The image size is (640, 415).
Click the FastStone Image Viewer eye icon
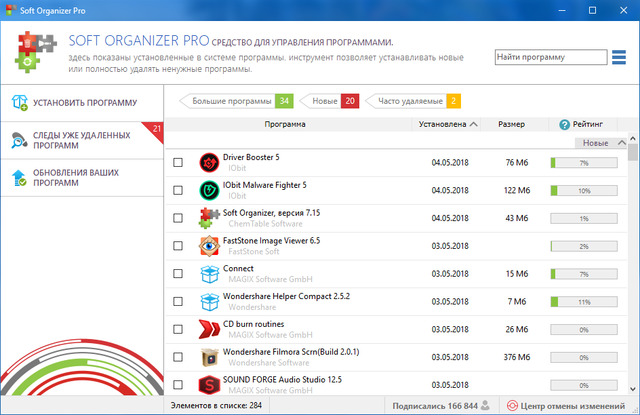209,246
